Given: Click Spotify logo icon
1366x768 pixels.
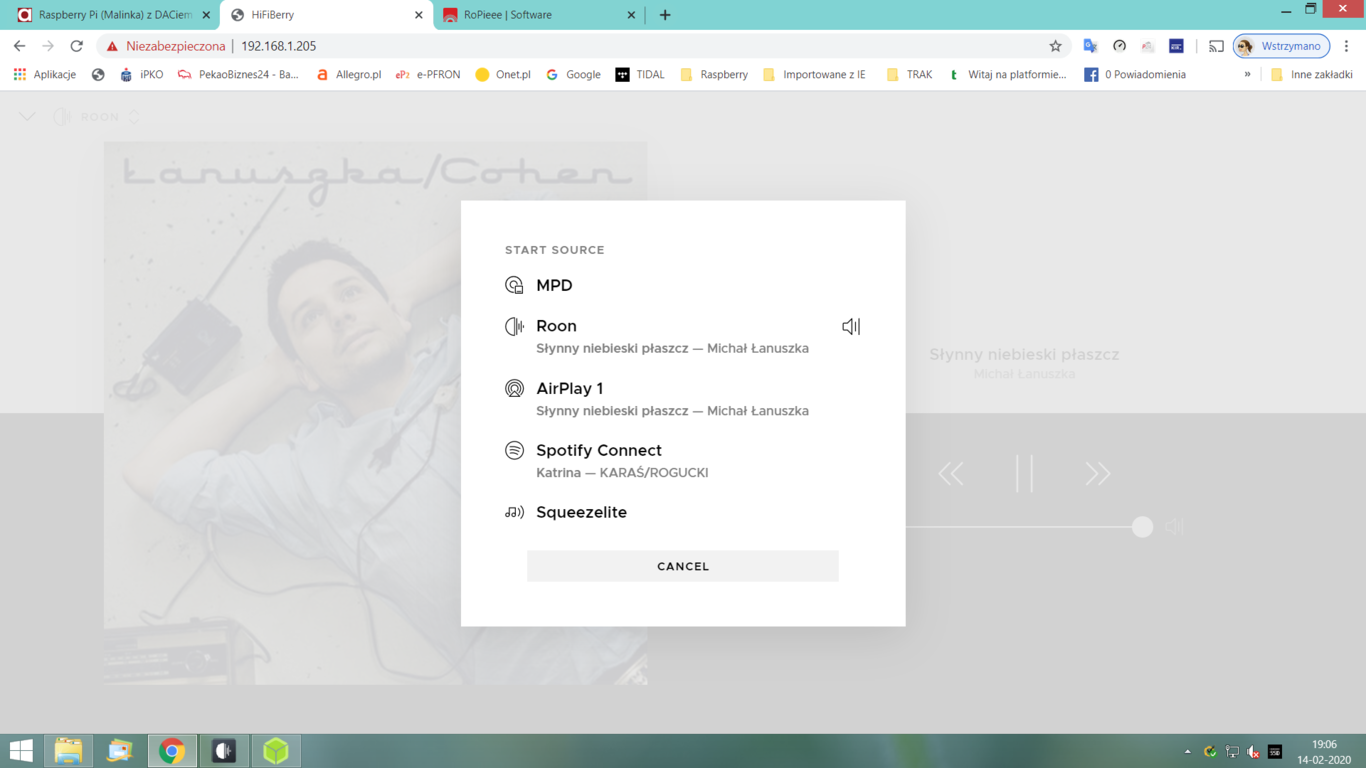Looking at the screenshot, I should [x=514, y=450].
